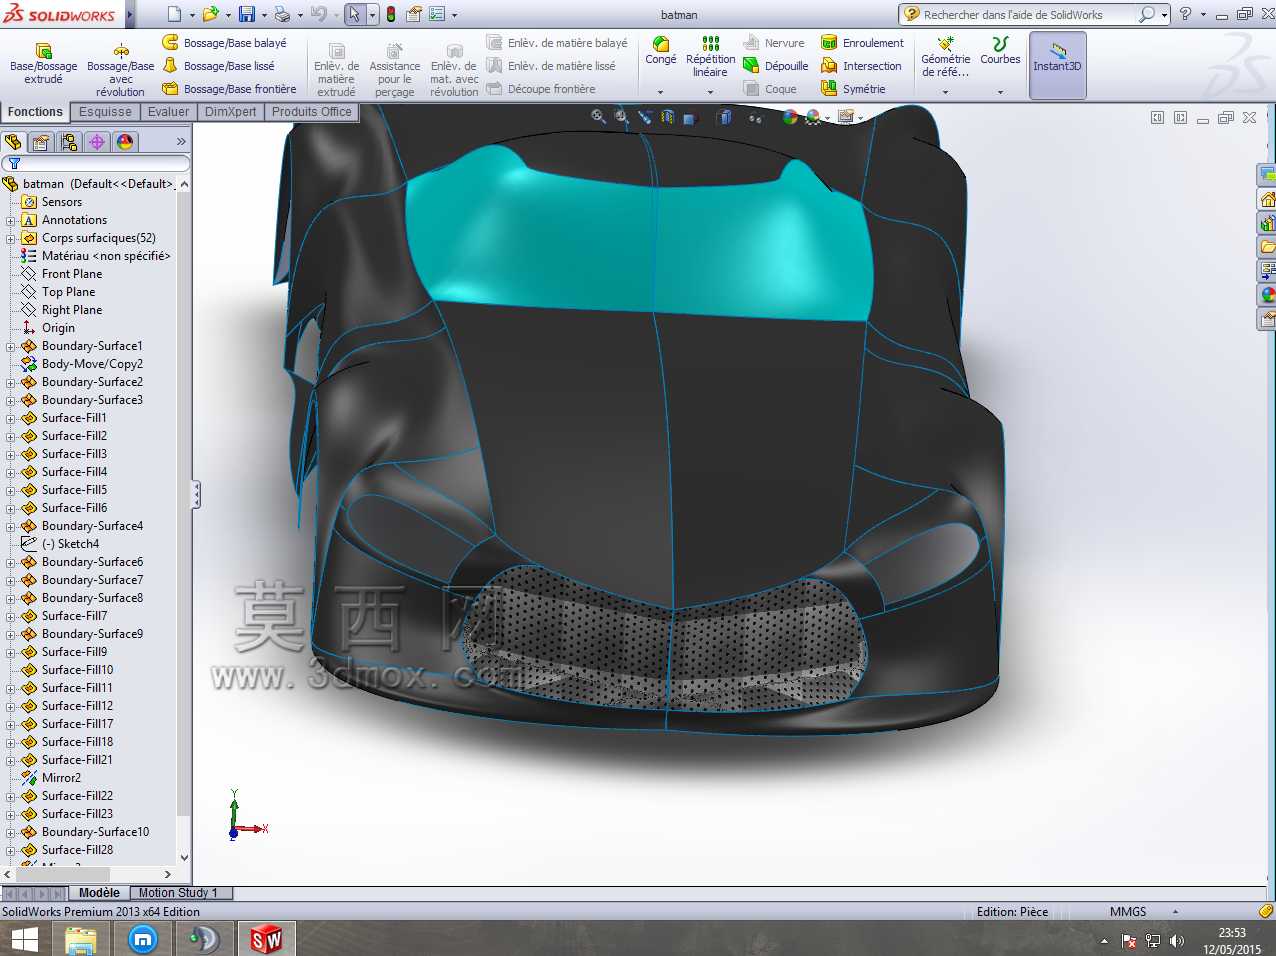Click the Open file folder icon
Viewport: 1276px width, 956px height.
pos(210,14)
